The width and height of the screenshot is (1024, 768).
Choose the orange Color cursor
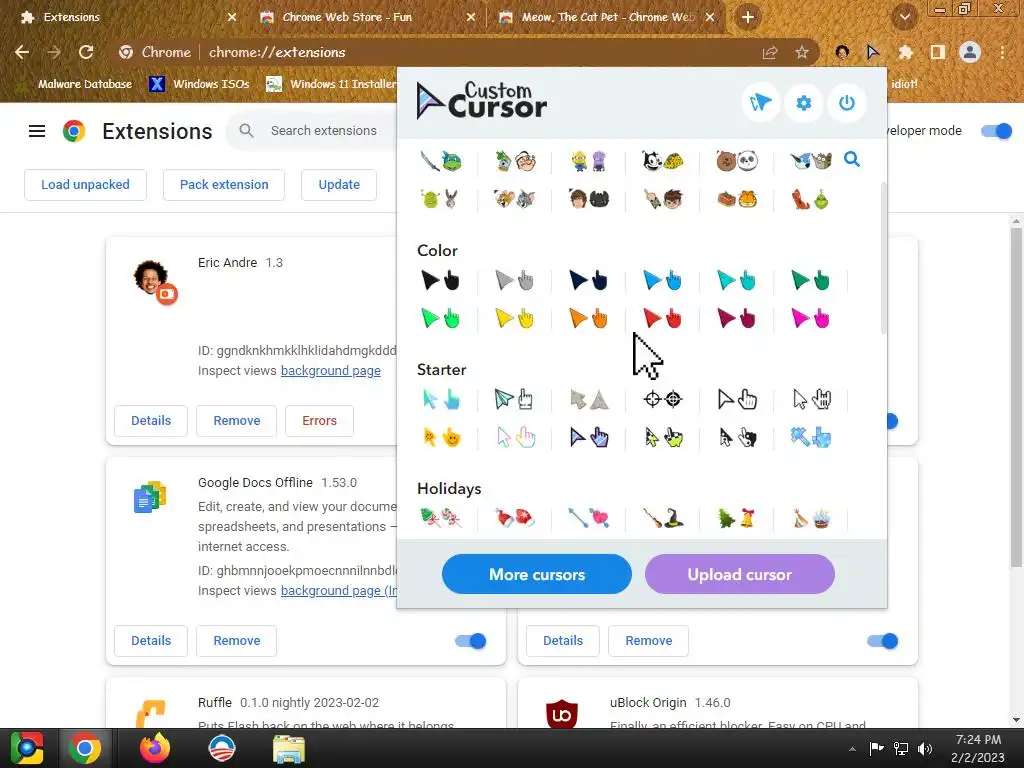[x=589, y=319]
